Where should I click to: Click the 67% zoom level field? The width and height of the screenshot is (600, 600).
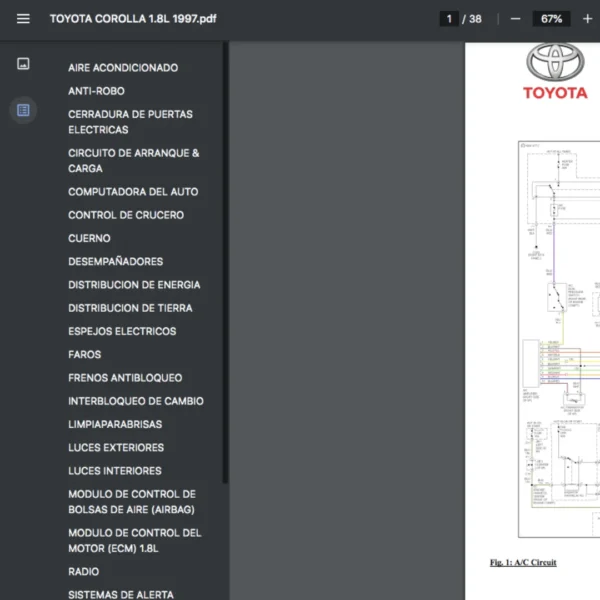(551, 19)
